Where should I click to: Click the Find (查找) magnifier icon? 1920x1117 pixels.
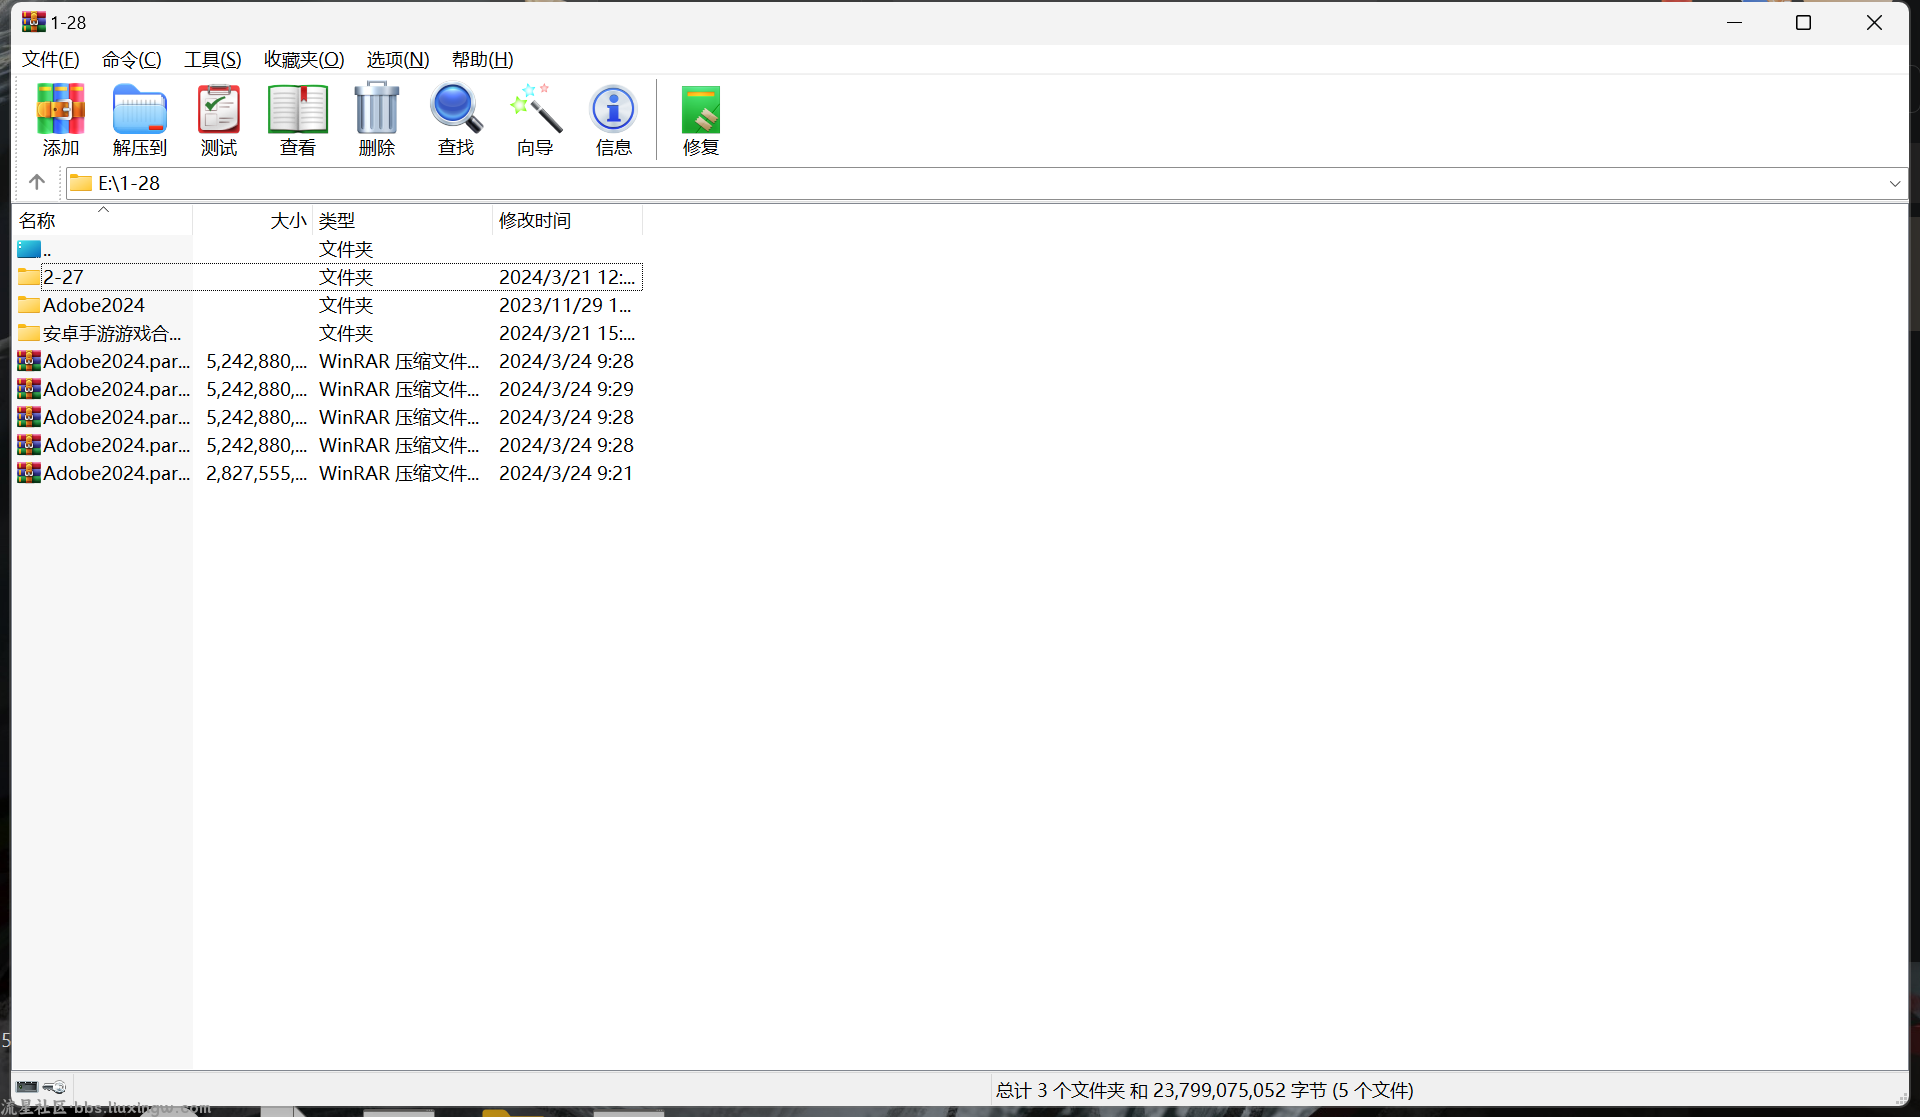[456, 109]
